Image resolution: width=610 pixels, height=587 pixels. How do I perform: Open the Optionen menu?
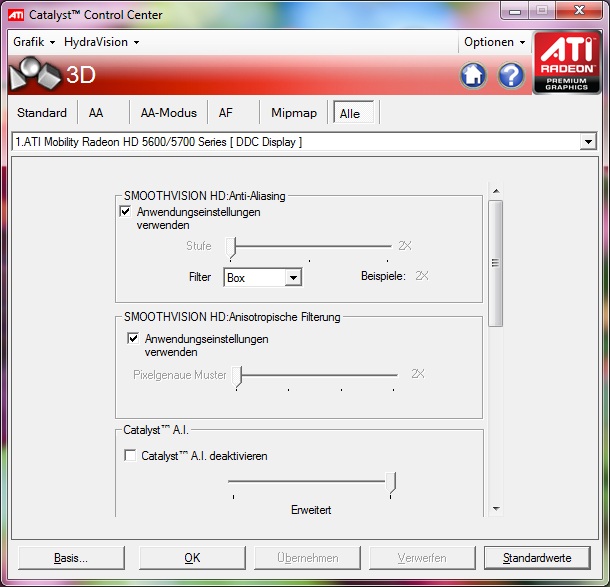click(x=494, y=42)
